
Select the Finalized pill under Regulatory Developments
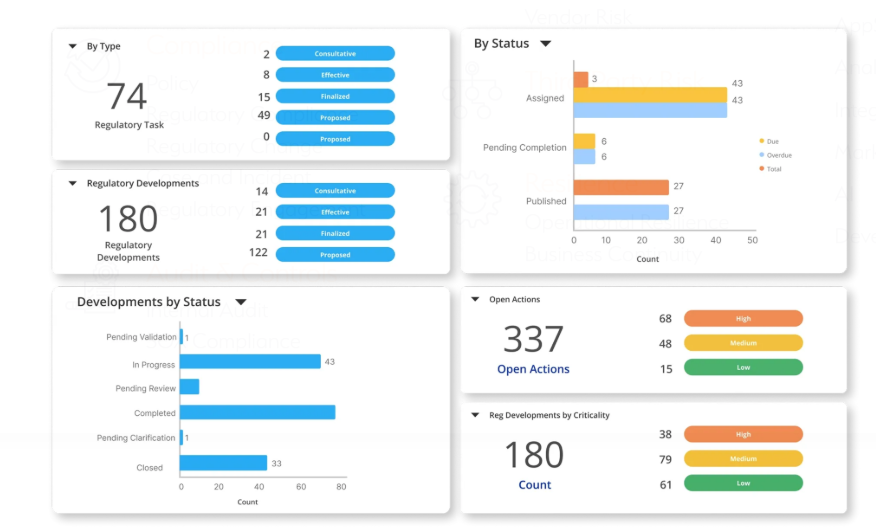point(335,233)
